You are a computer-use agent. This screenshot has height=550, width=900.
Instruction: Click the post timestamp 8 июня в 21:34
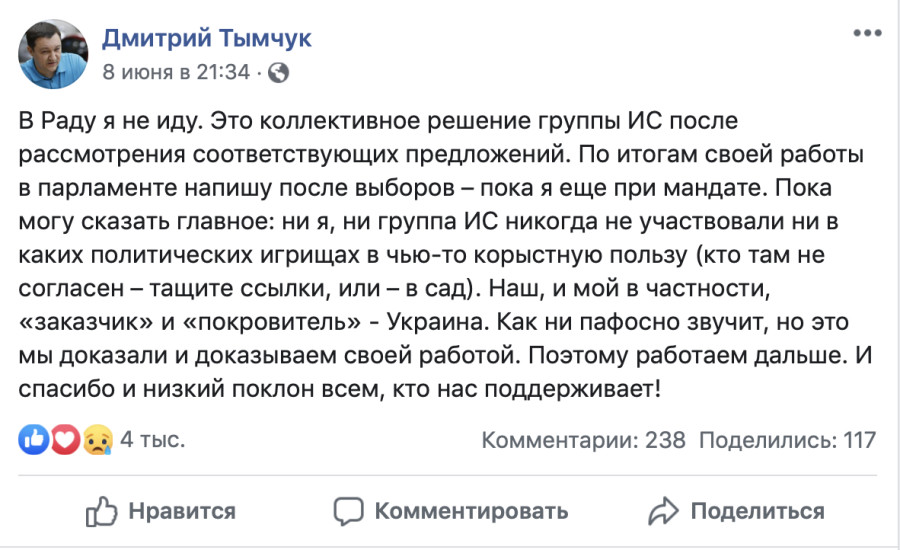[x=177, y=72]
